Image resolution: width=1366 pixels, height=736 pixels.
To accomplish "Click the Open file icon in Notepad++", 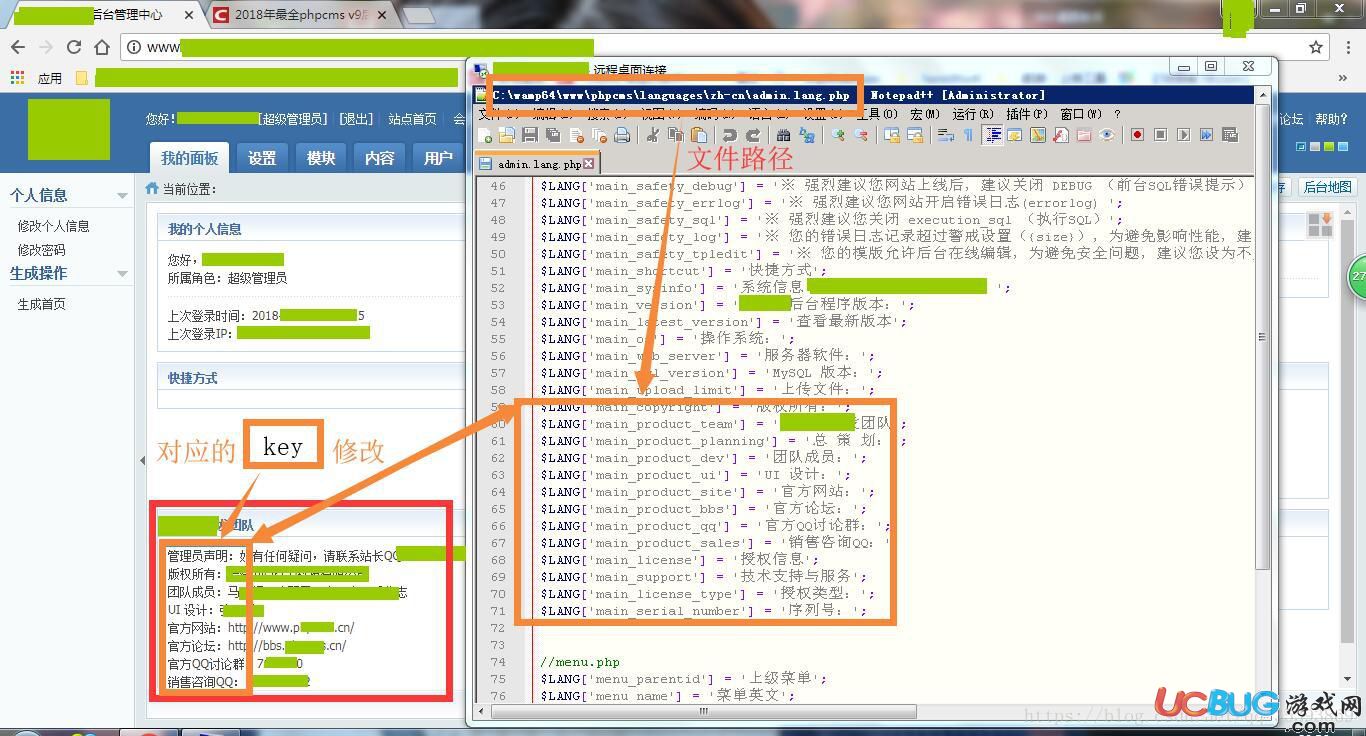I will click(x=507, y=135).
